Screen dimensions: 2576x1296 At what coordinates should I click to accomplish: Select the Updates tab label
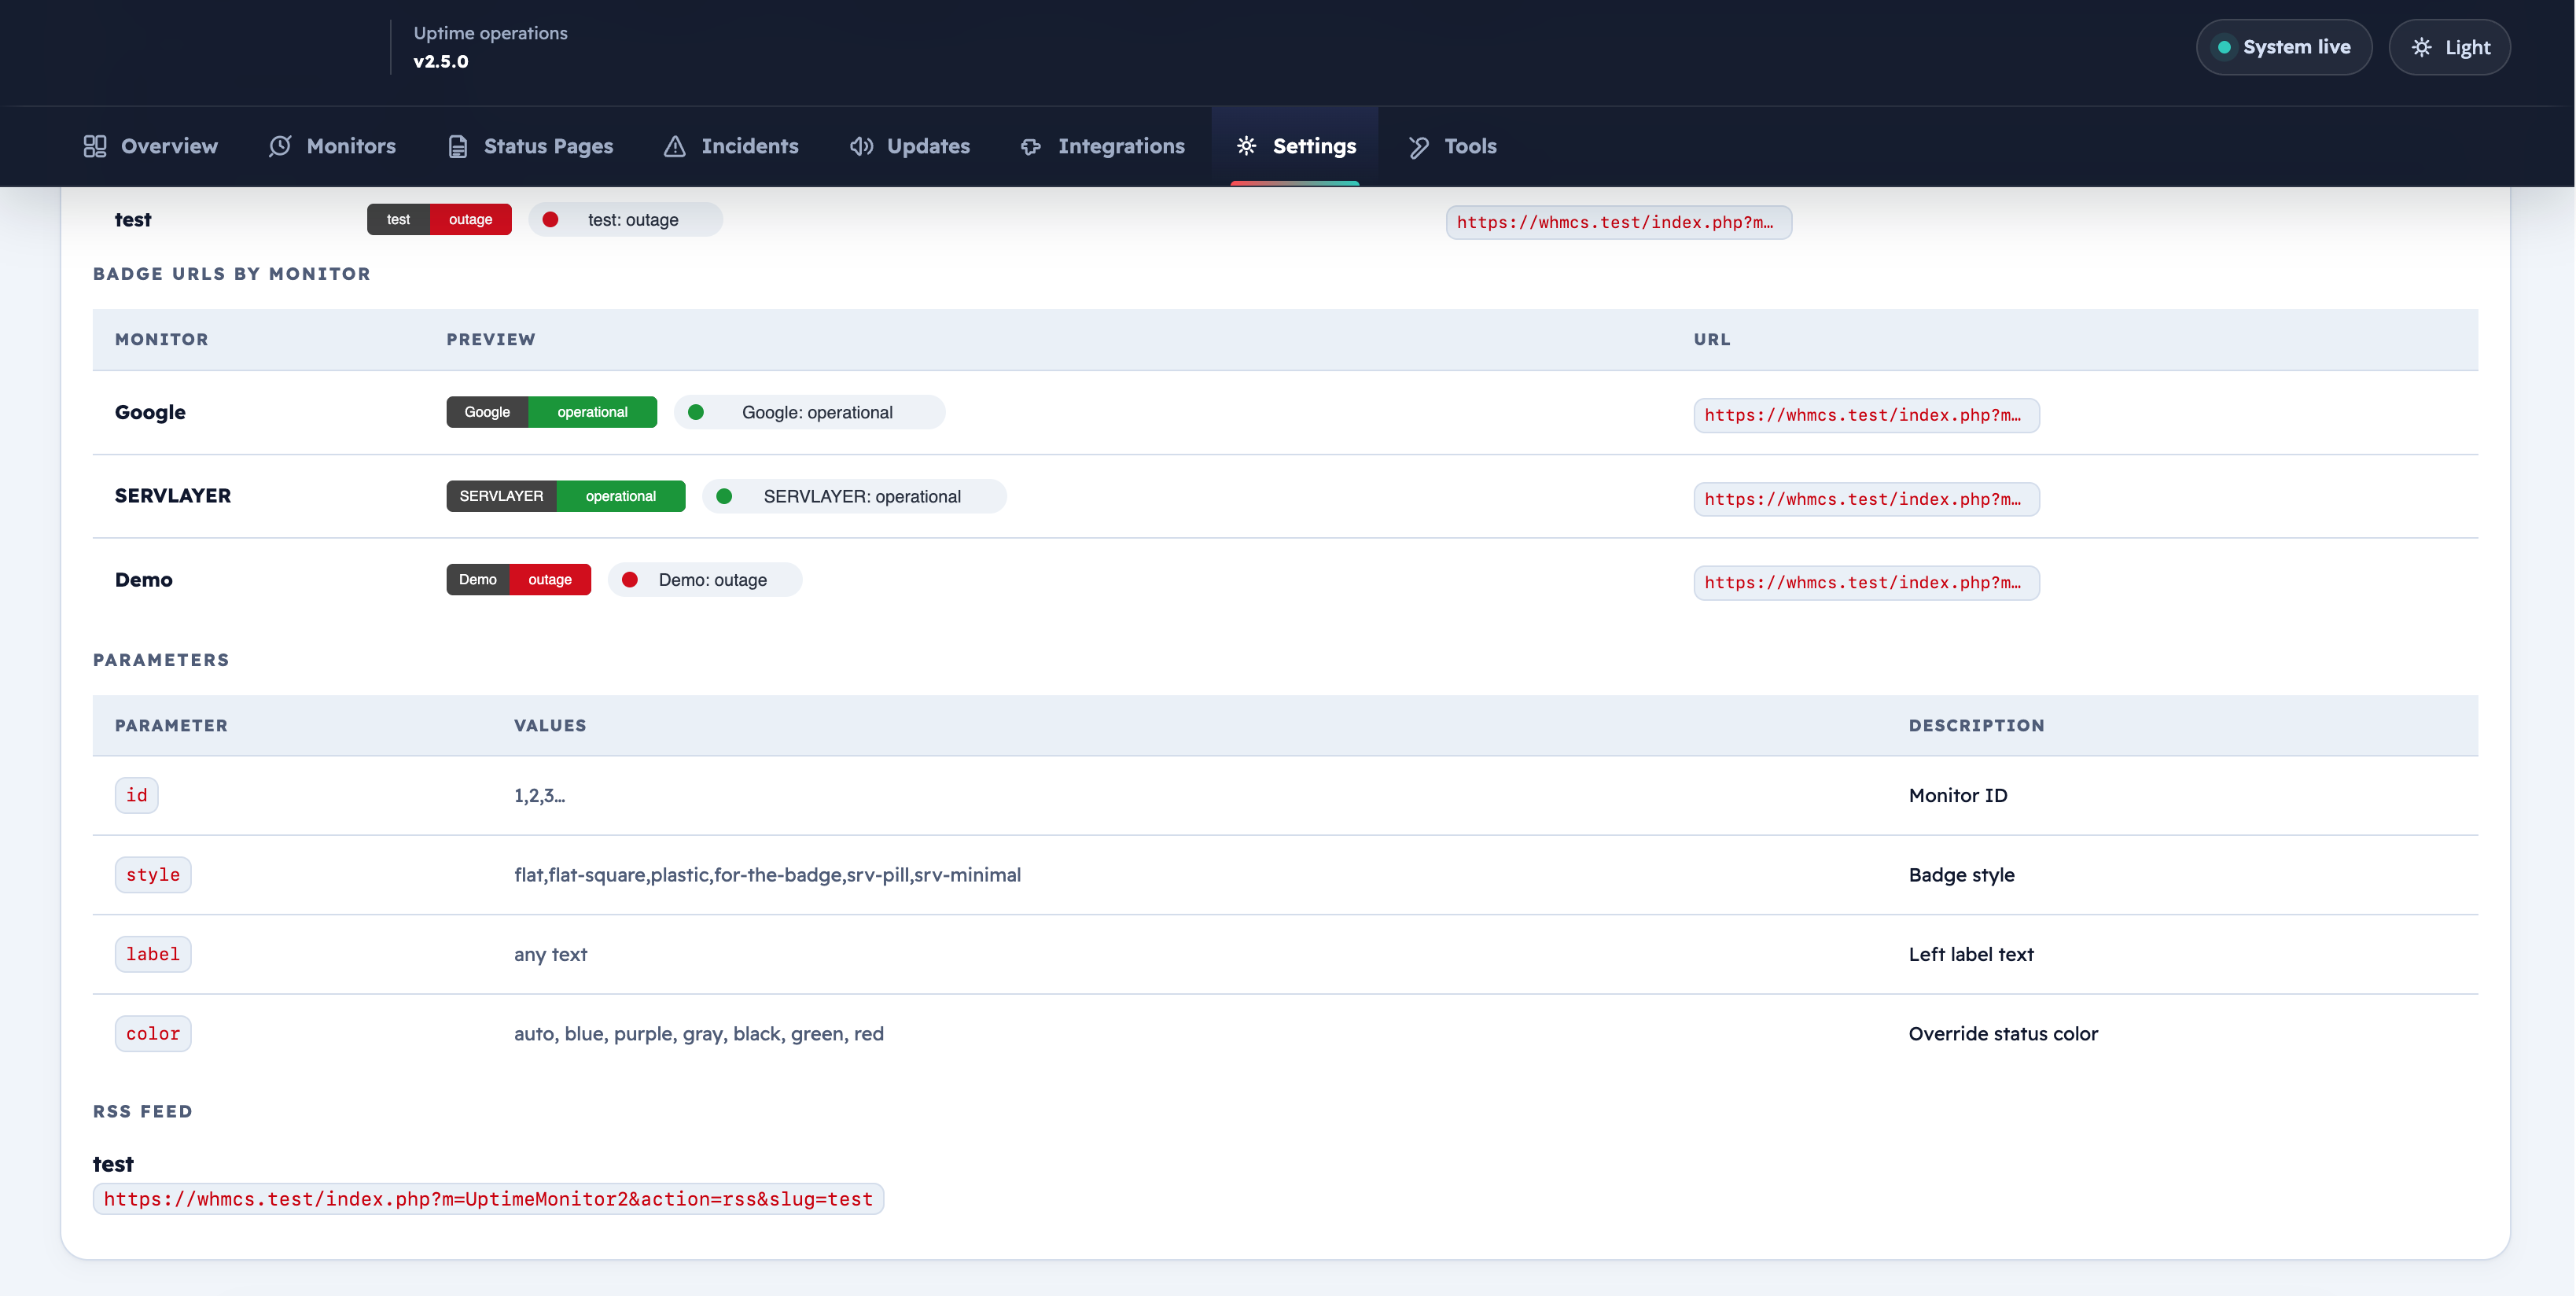(928, 146)
